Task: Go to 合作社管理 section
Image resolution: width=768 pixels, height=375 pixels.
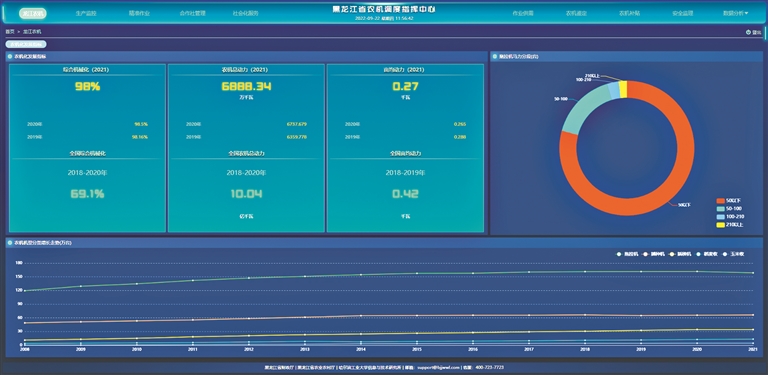Action: 192,14
